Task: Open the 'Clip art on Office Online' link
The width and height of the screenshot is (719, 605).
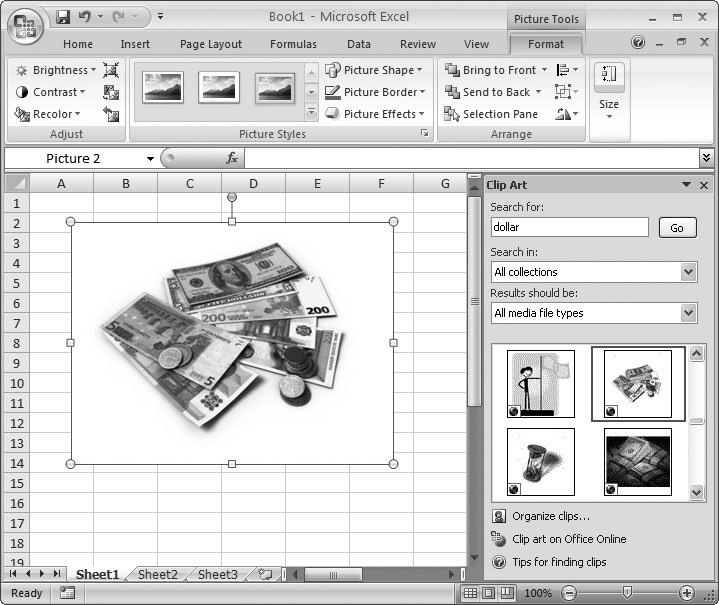Action: tap(568, 539)
